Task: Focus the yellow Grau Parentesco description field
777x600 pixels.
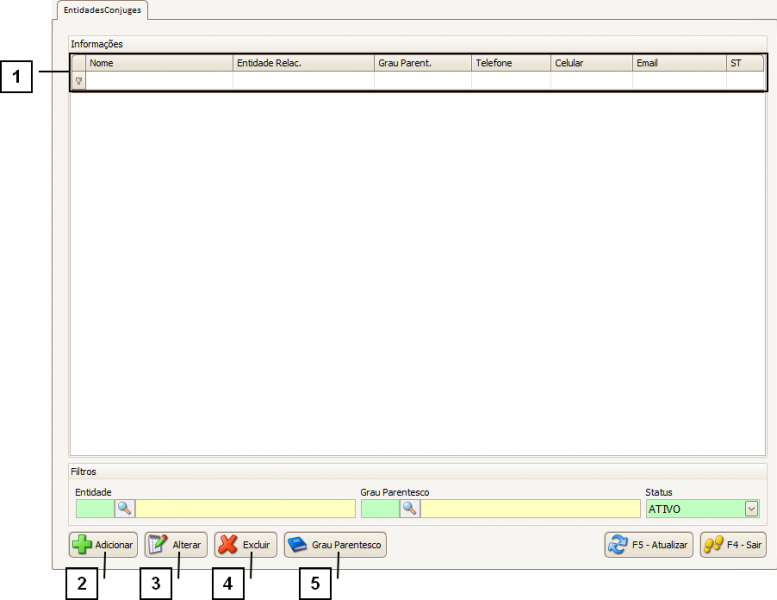Action: 530,509
